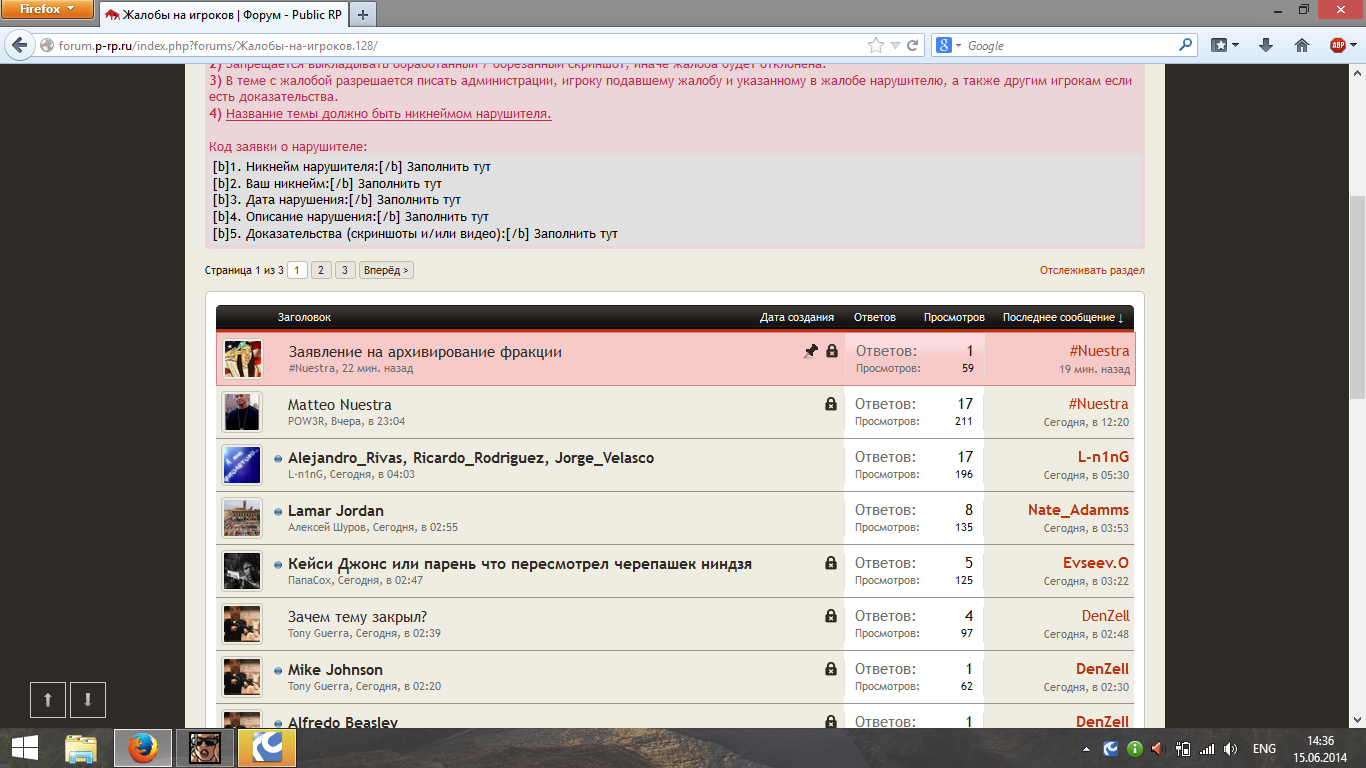Click the avatar on the archiving request row
The height and width of the screenshot is (768, 1366).
242,359
